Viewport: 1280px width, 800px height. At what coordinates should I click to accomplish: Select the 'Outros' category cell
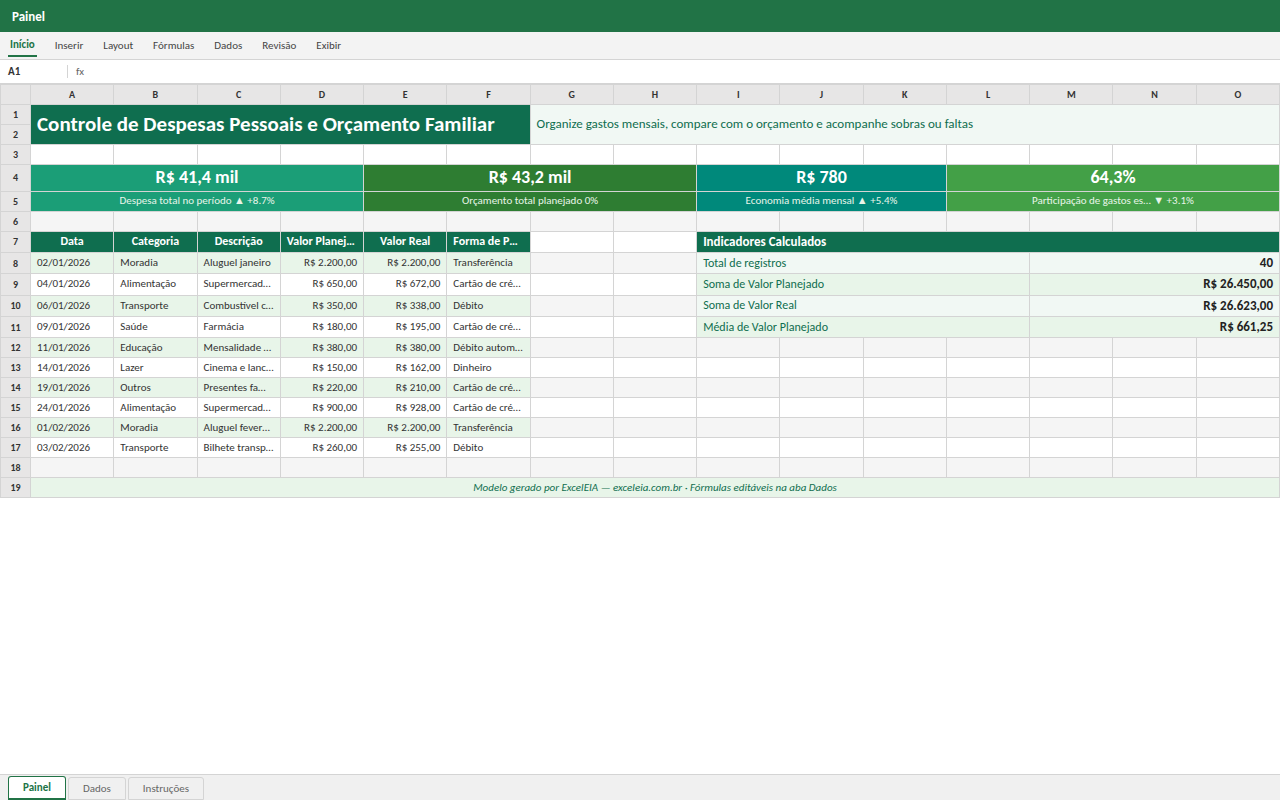click(x=156, y=388)
